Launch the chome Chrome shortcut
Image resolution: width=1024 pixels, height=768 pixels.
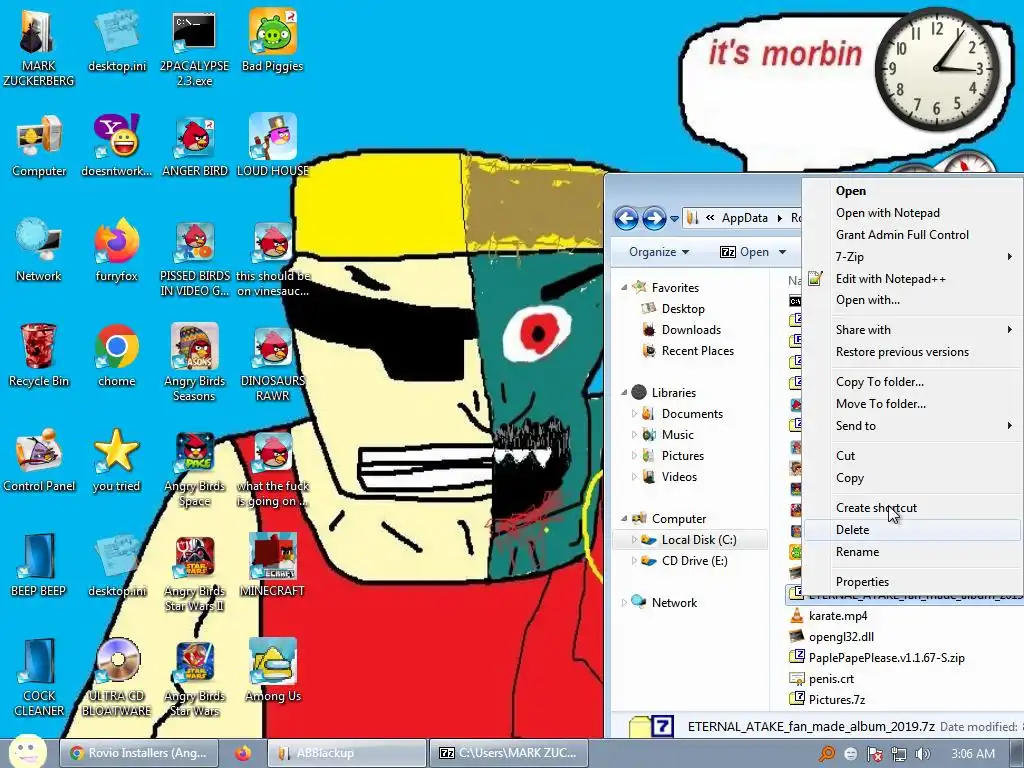[x=116, y=356]
